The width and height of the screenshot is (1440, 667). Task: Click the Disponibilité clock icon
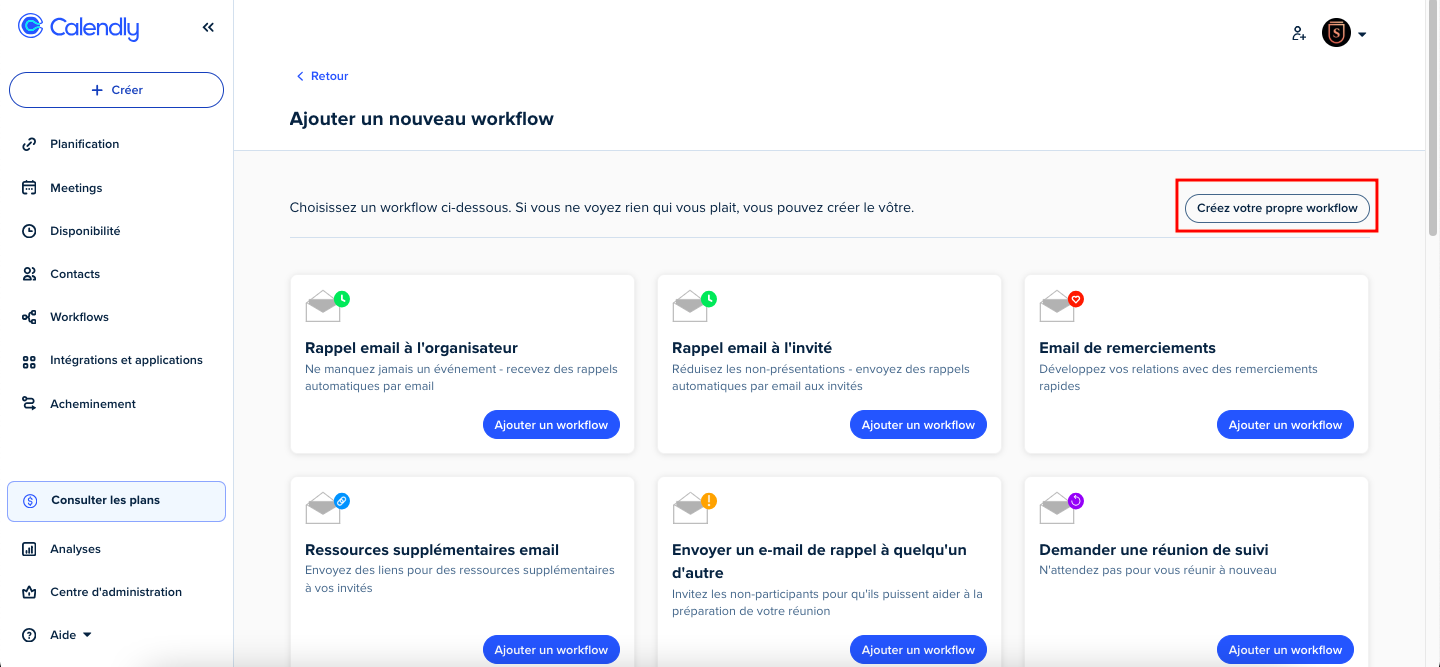30,231
